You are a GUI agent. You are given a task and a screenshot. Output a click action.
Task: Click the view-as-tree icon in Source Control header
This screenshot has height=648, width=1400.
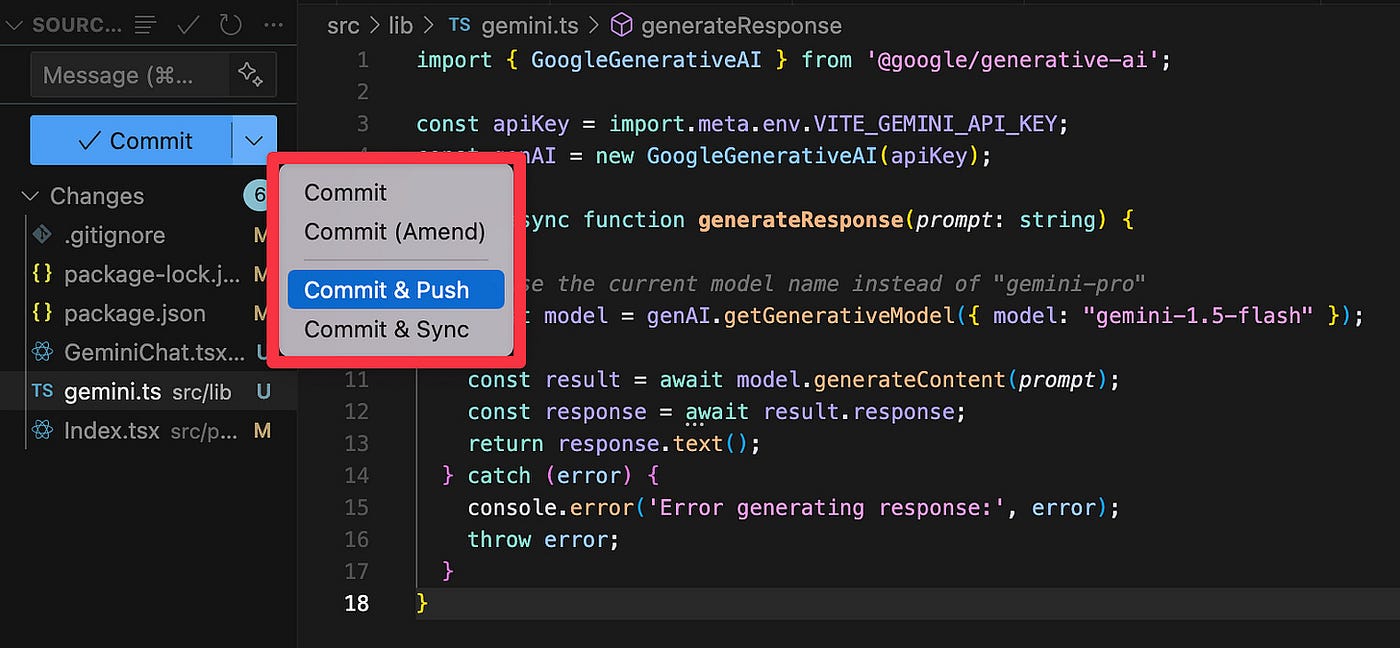pyautogui.click(x=145, y=24)
